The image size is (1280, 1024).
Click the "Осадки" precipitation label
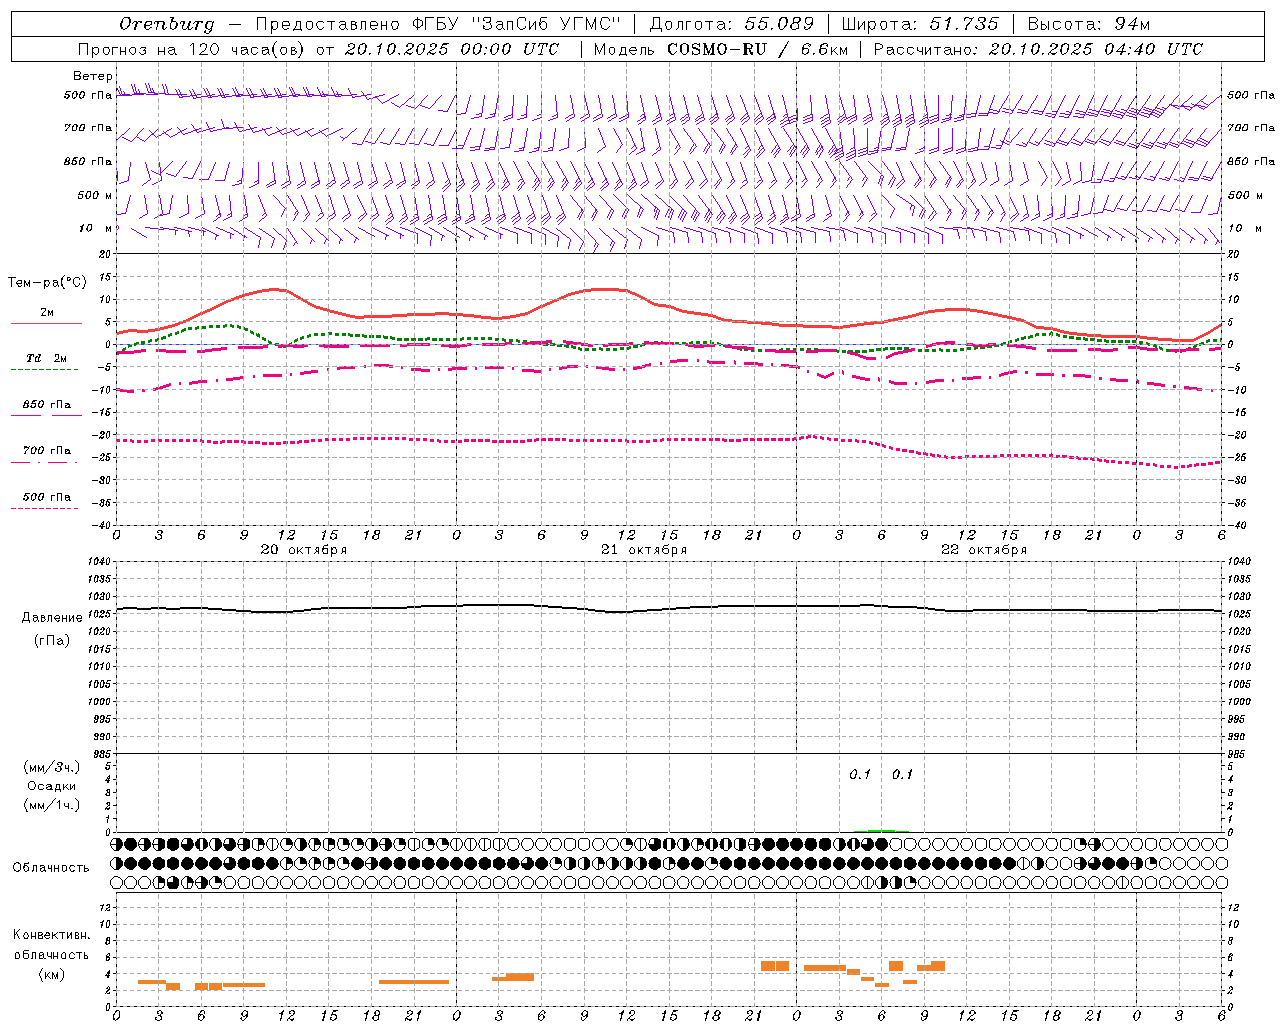point(52,786)
